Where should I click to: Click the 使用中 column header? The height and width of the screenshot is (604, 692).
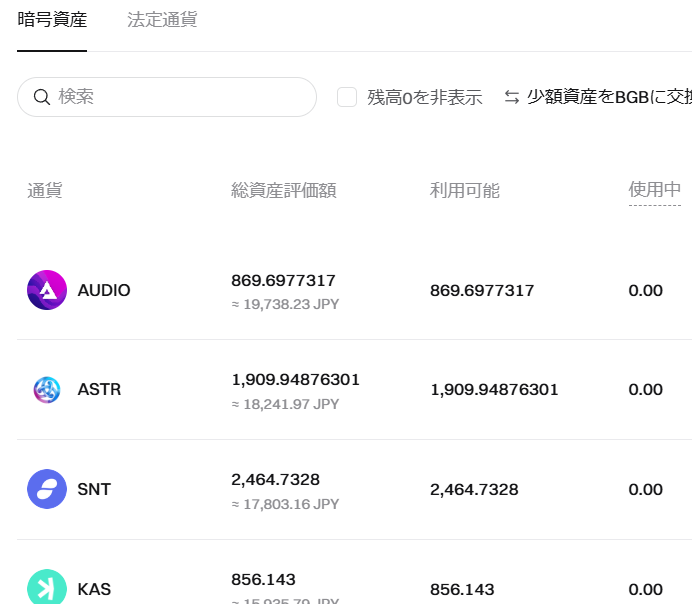[654, 190]
